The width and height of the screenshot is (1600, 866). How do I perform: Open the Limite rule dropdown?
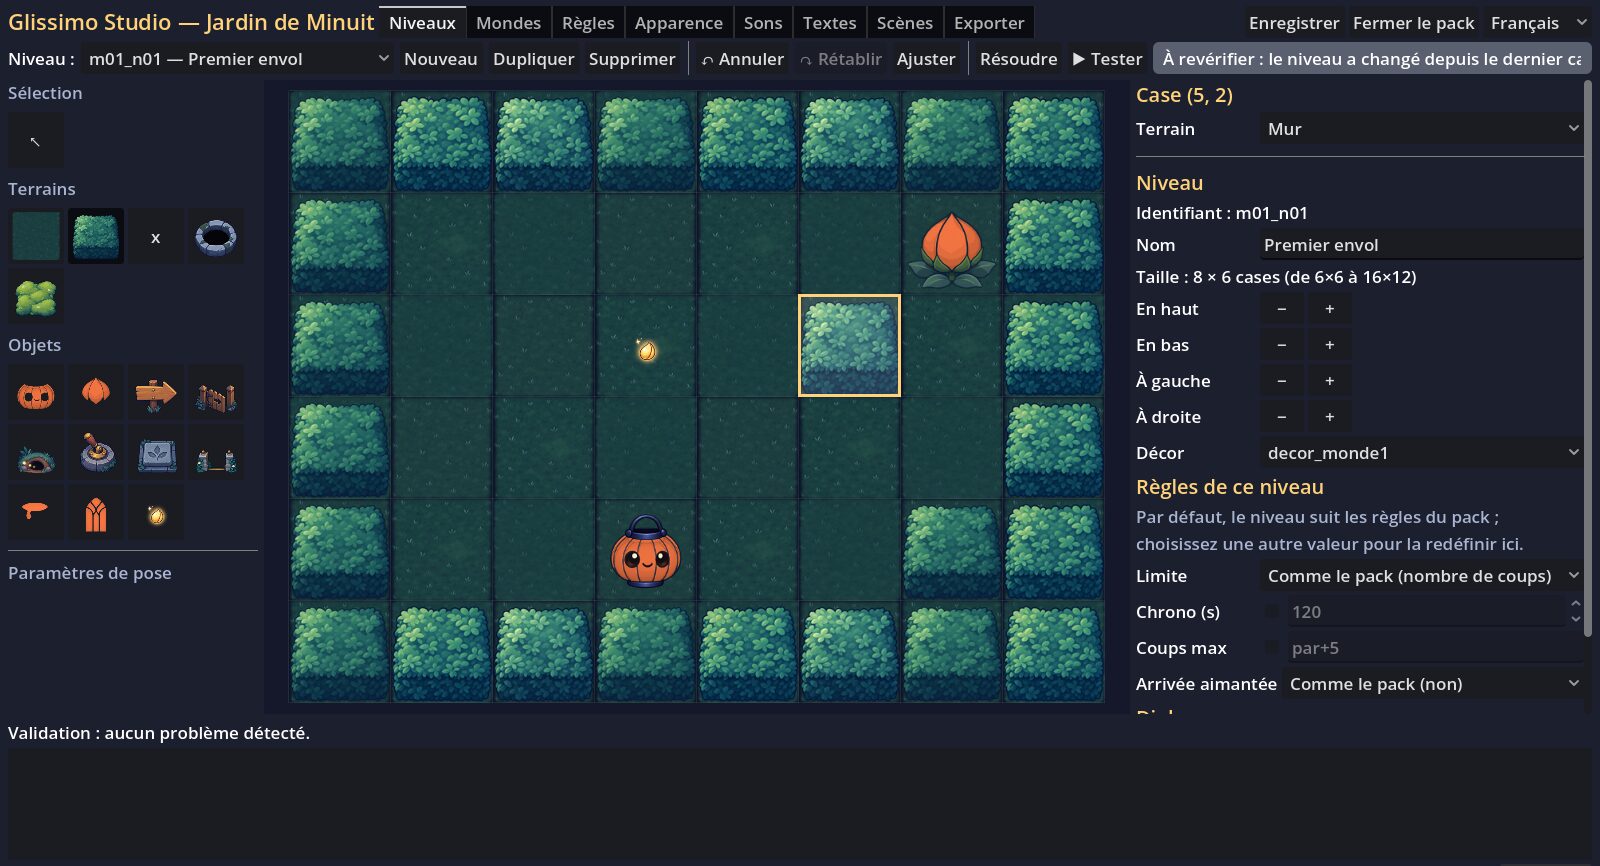[1422, 576]
